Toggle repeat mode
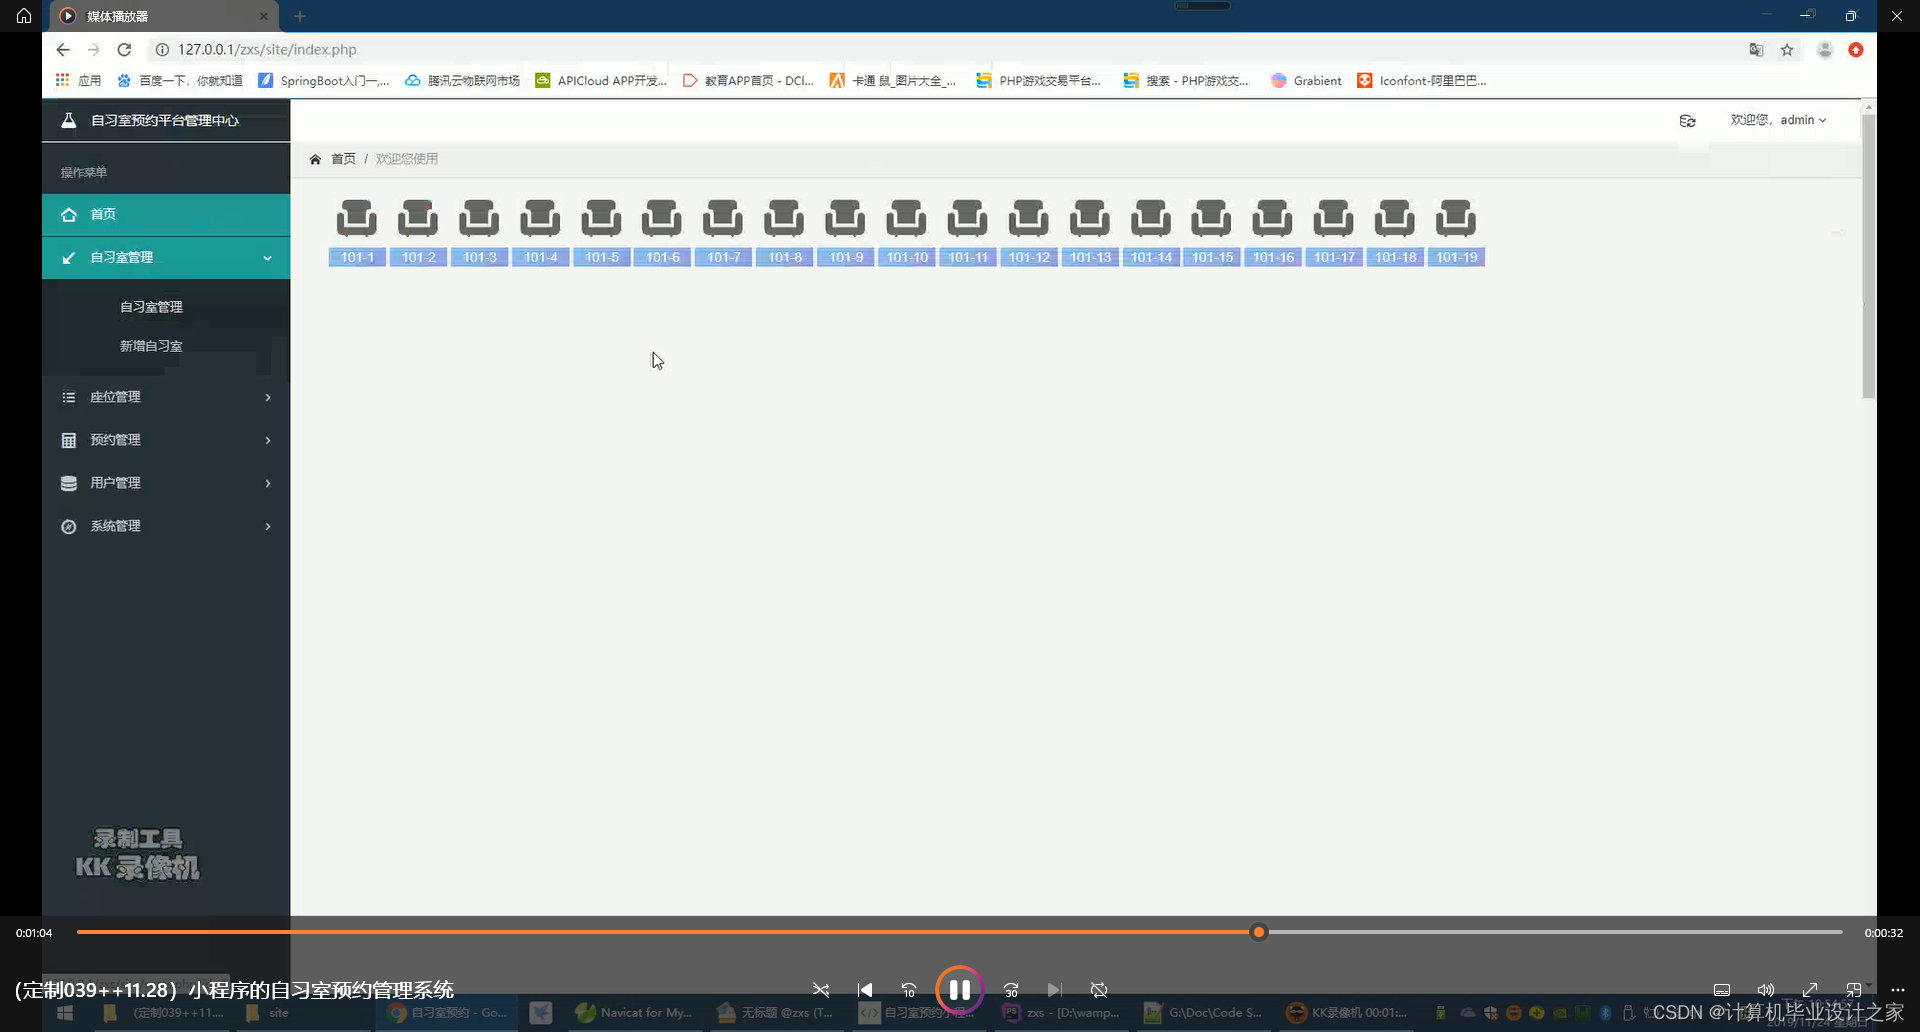The height and width of the screenshot is (1032, 1920). click(1099, 990)
